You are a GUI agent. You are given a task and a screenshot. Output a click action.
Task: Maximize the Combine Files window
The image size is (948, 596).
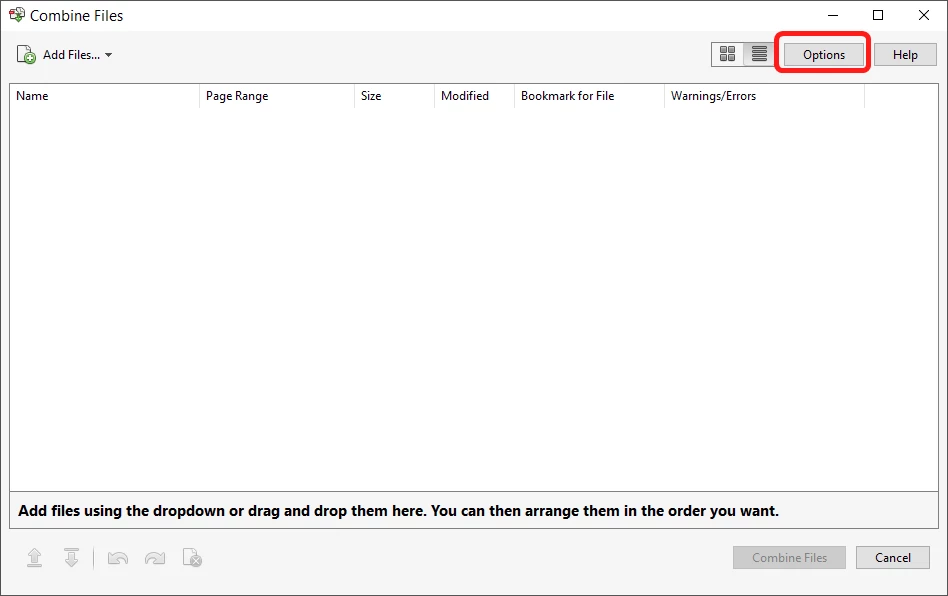tap(878, 15)
